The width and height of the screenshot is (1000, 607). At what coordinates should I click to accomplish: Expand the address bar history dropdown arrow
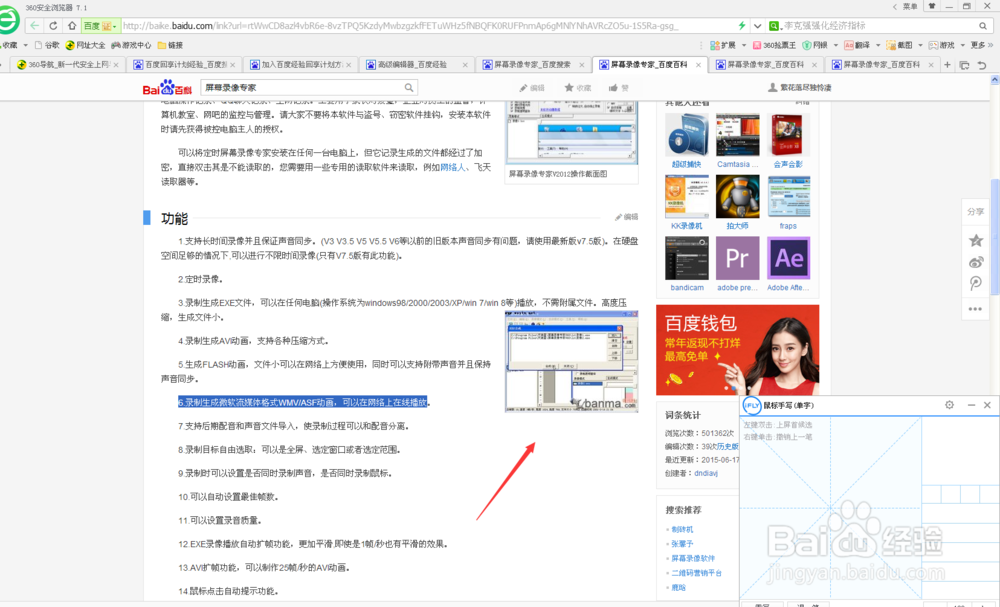[757, 26]
